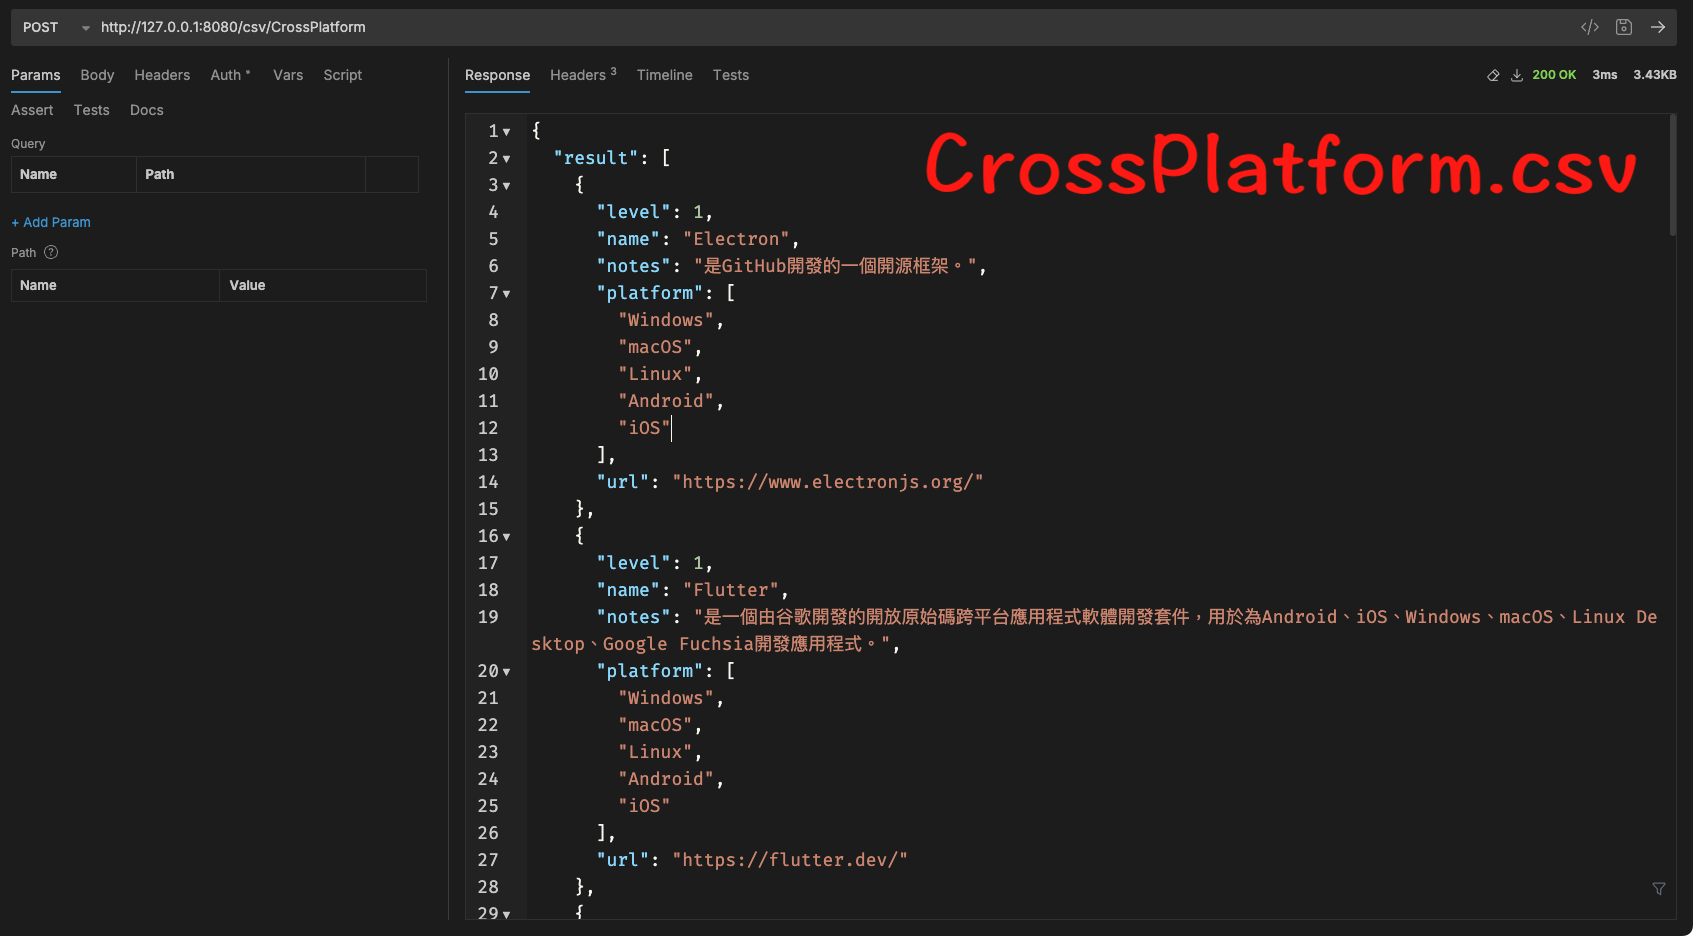Open the Assert tab
This screenshot has width=1693, height=936.
[x=32, y=110]
